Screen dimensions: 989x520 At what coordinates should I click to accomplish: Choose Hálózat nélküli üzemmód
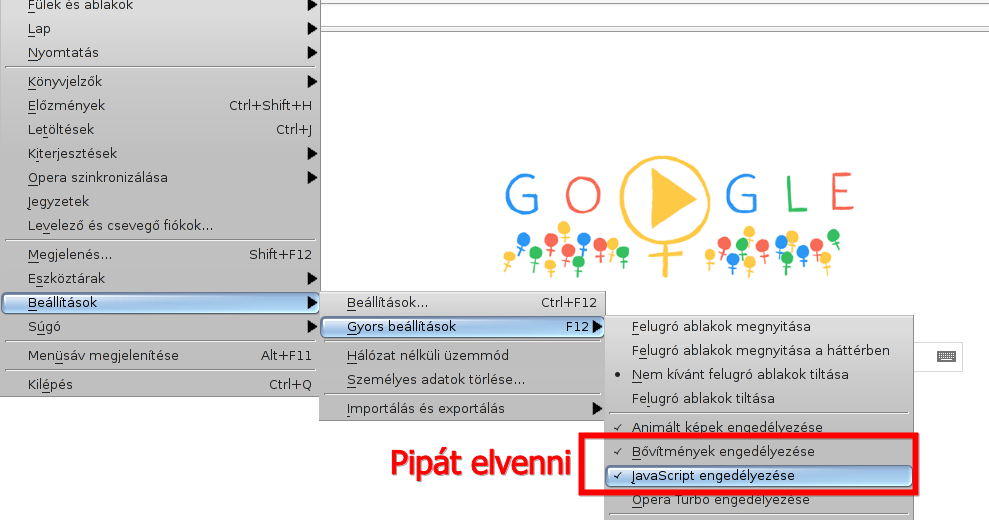[x=462, y=355]
